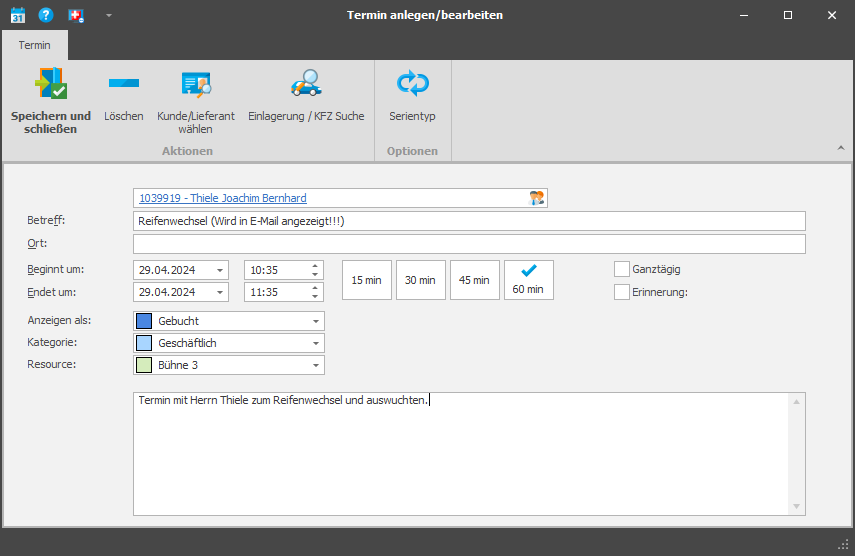855x556 pixels.
Task: Click the calendar icon in title bar
Action: (x=17, y=15)
